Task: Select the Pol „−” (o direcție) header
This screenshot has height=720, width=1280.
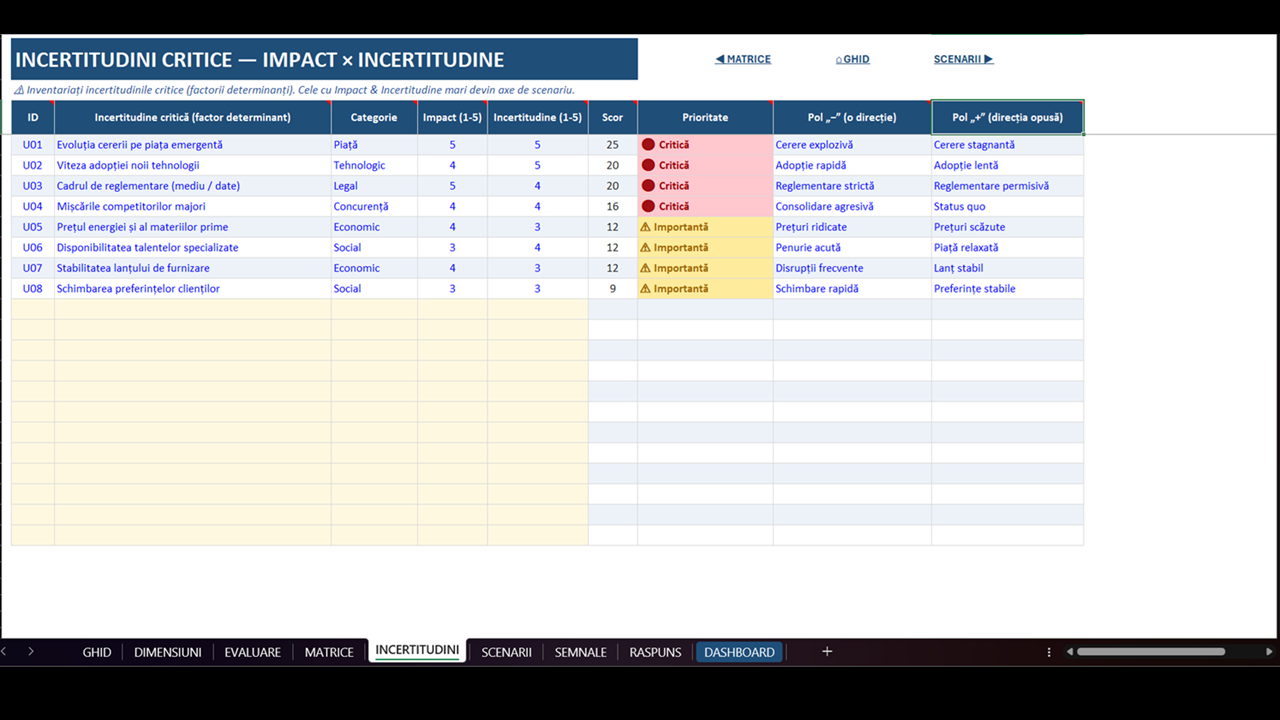Action: (852, 117)
